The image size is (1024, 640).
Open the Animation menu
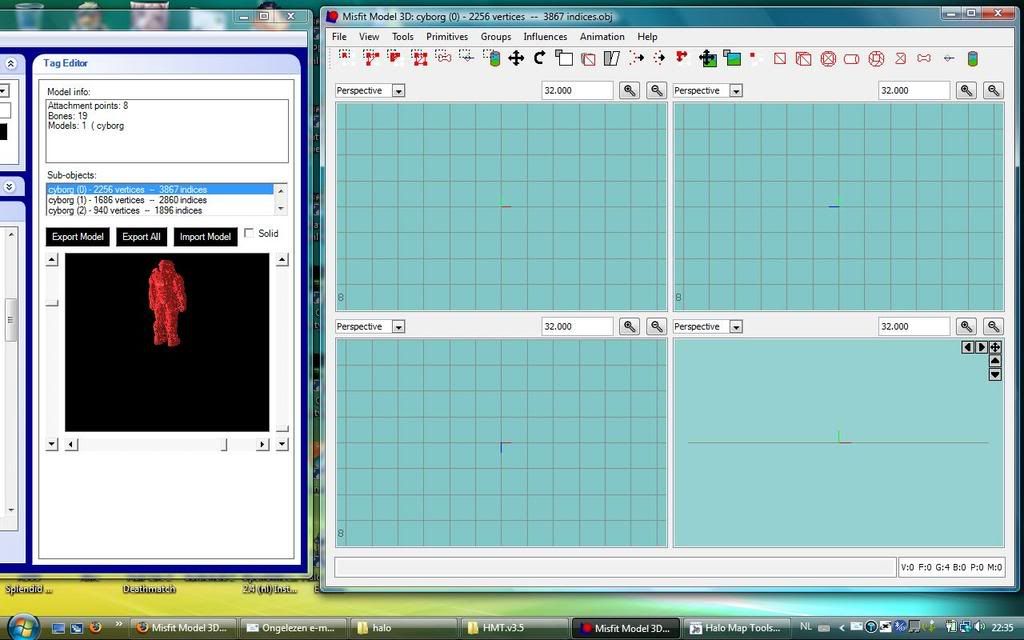[602, 37]
